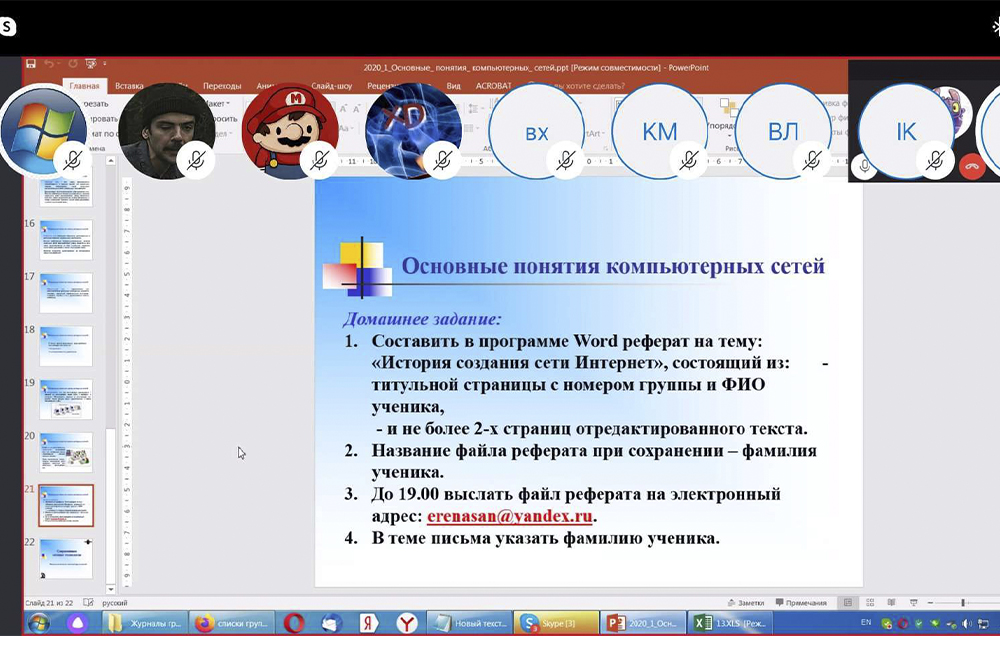The image size is (1000, 667).
Task: Click the Windows Start button
Action: point(38,623)
